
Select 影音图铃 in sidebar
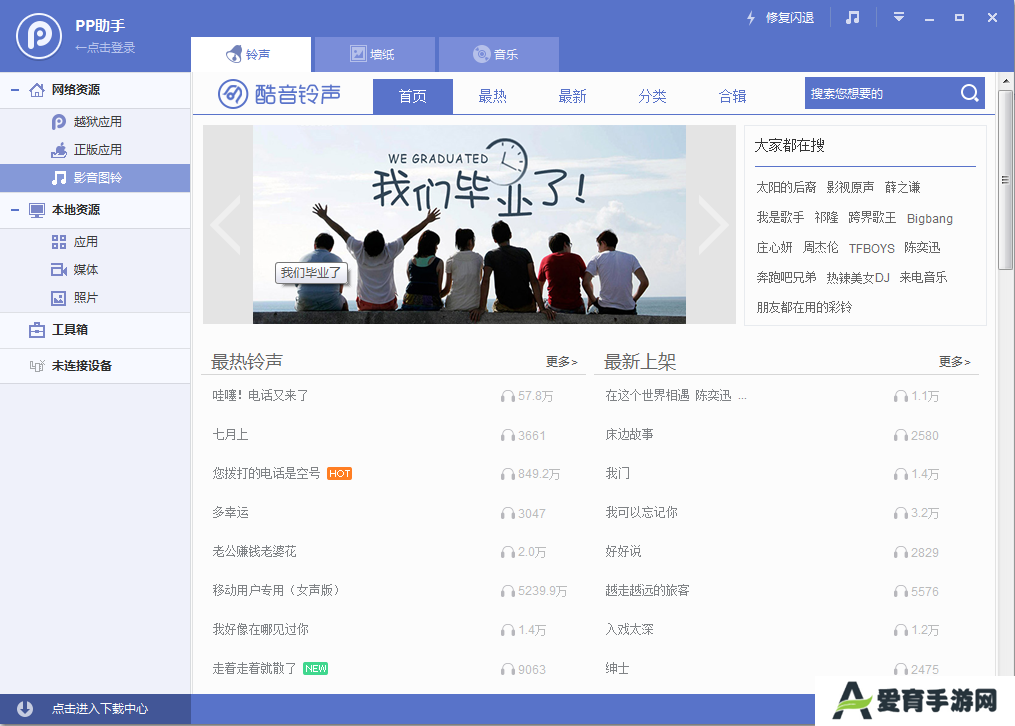[x=95, y=177]
